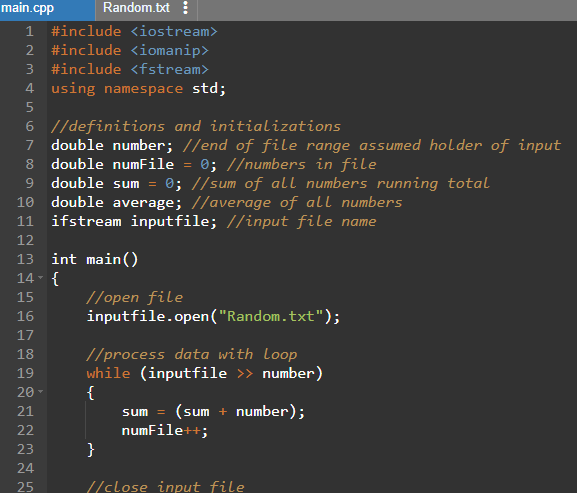Click 'ifstream inputfile;' declaration

134,221
